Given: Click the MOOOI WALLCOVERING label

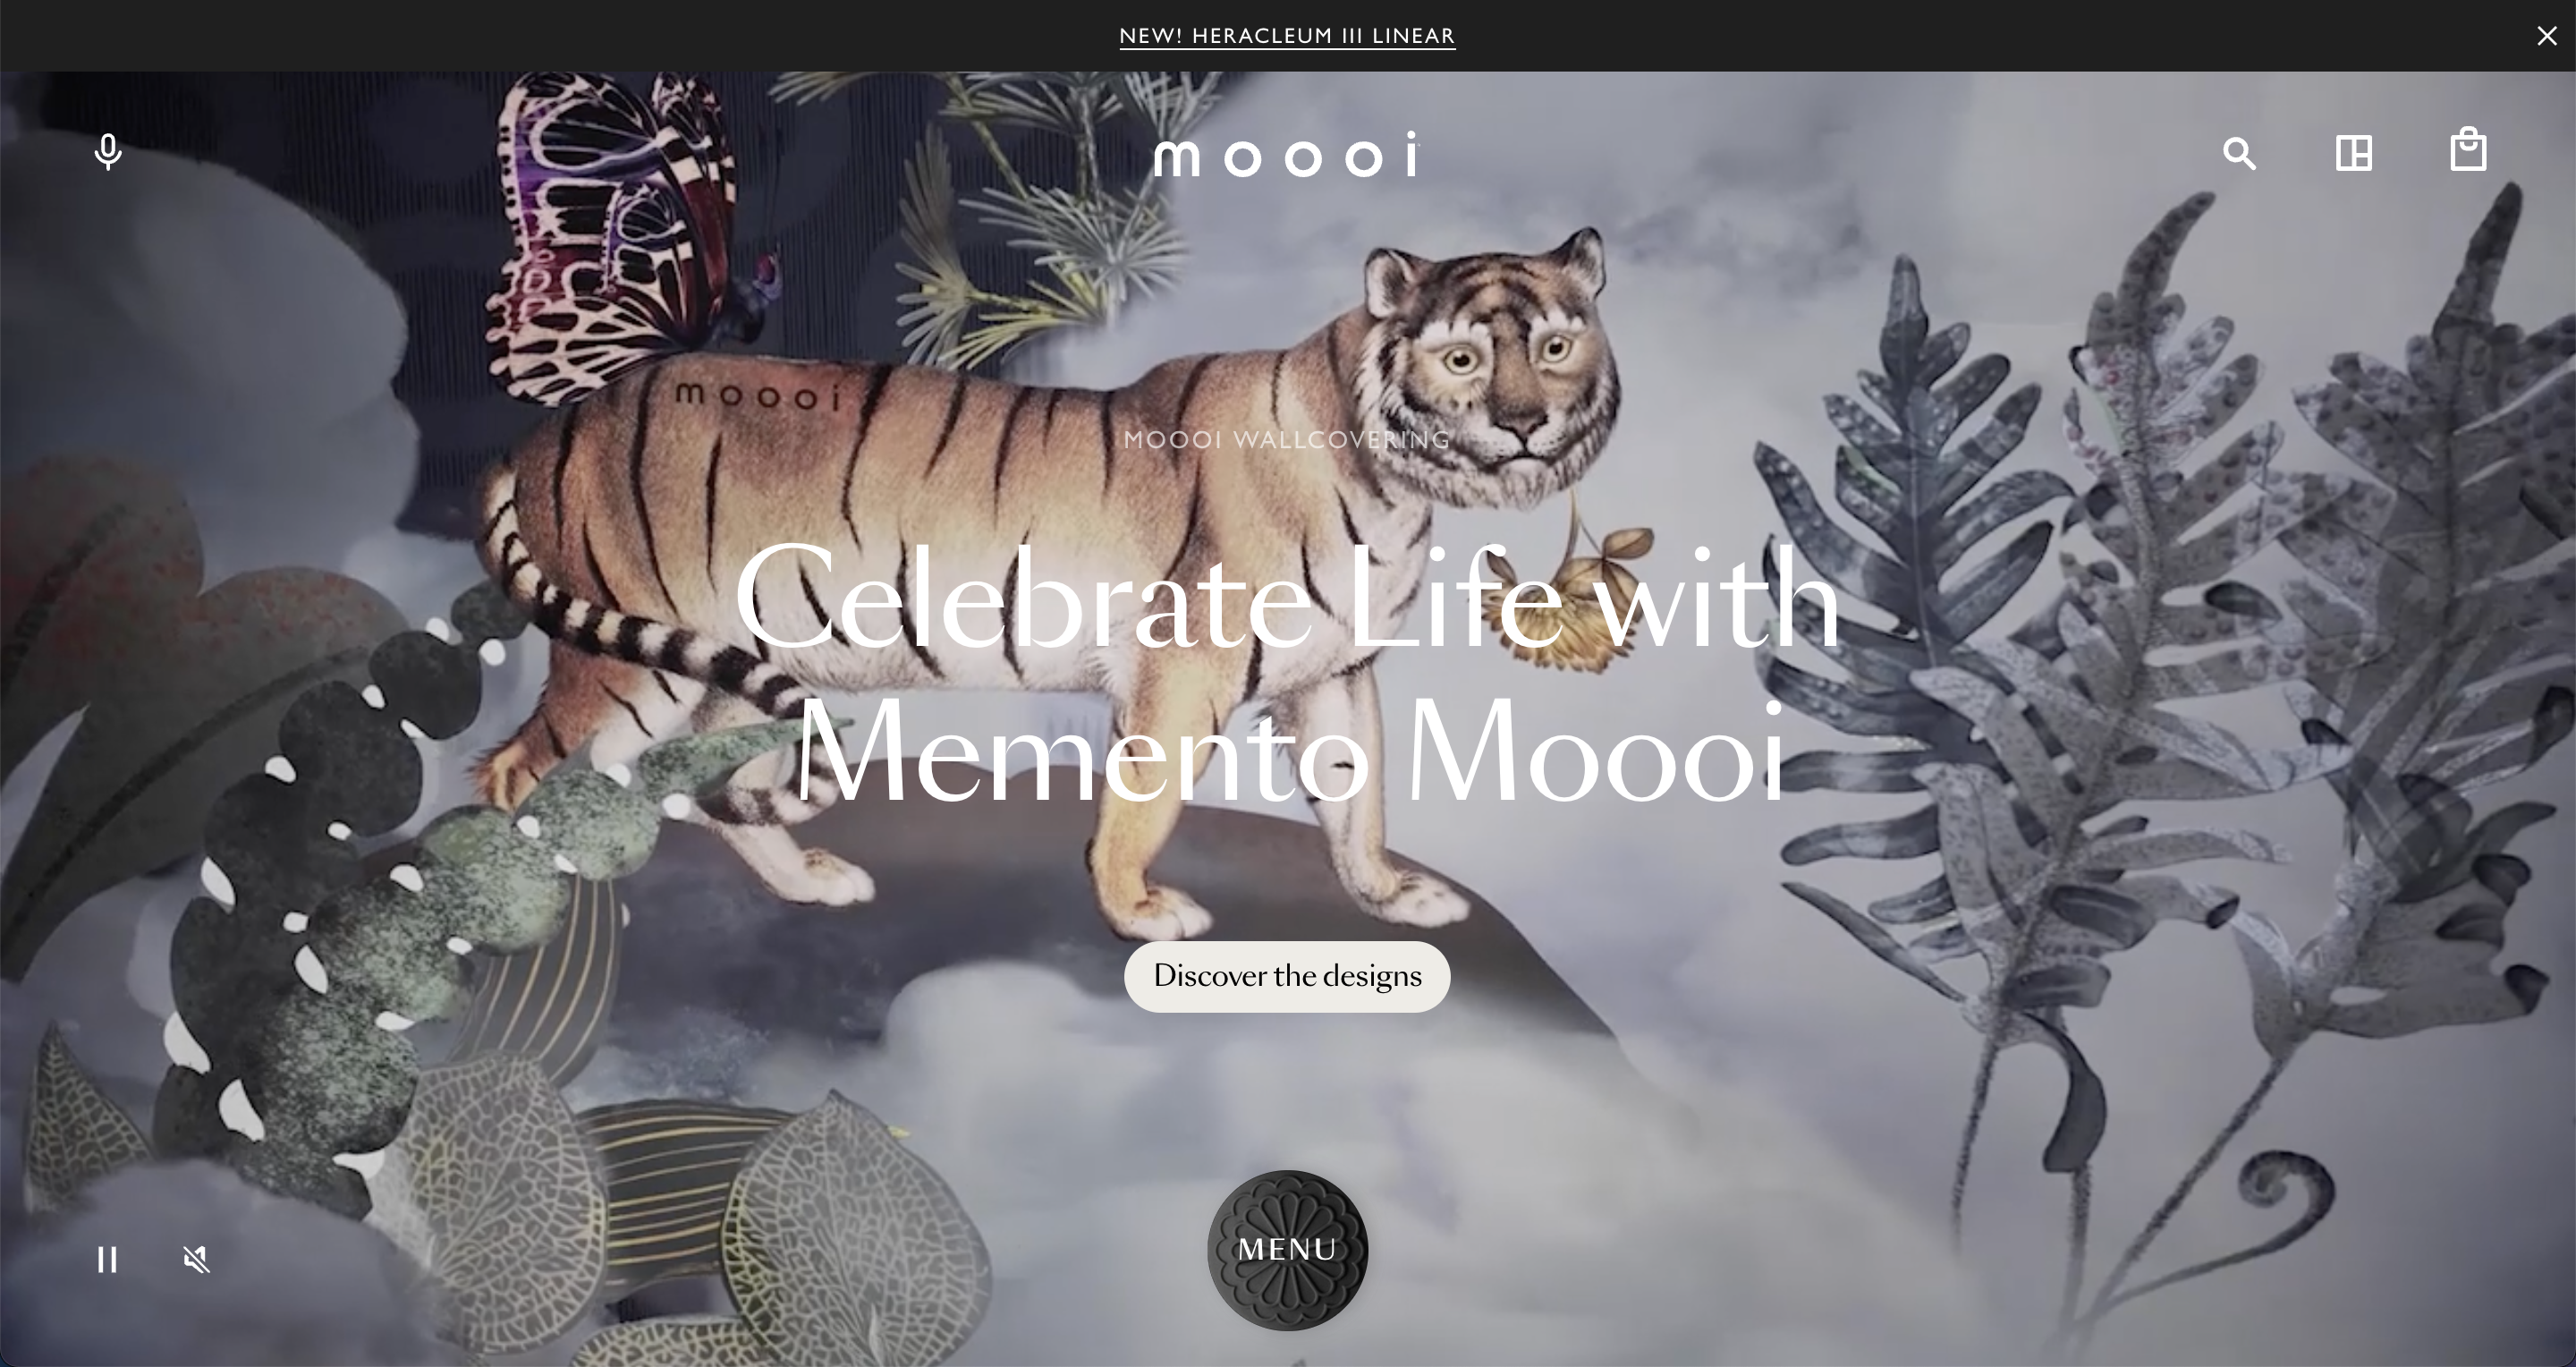Looking at the screenshot, I should point(1287,439).
